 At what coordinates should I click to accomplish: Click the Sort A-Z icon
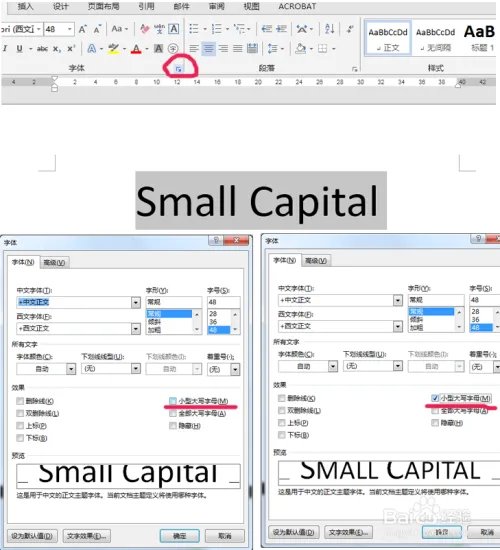329,29
